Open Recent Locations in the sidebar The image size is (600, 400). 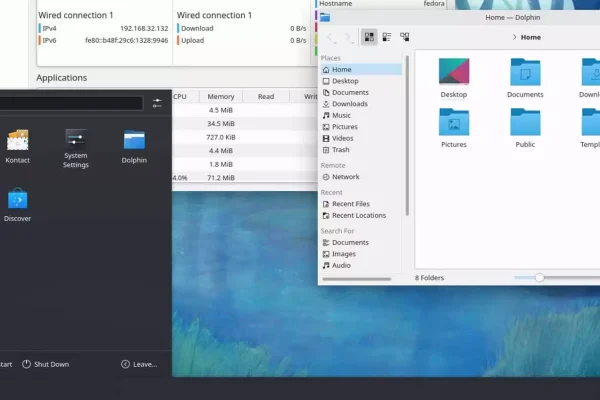pyautogui.click(x=360, y=216)
